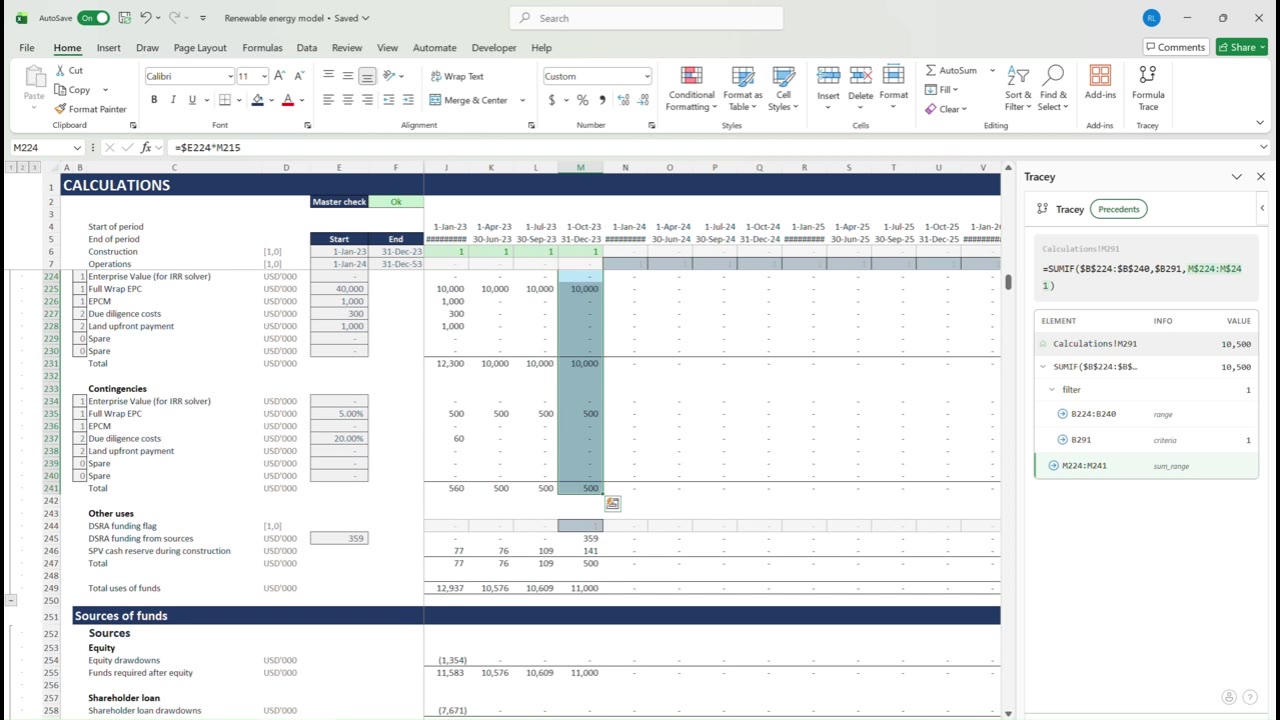The width and height of the screenshot is (1280, 720).
Task: Open the font size dropdown showing 11
Action: click(264, 76)
